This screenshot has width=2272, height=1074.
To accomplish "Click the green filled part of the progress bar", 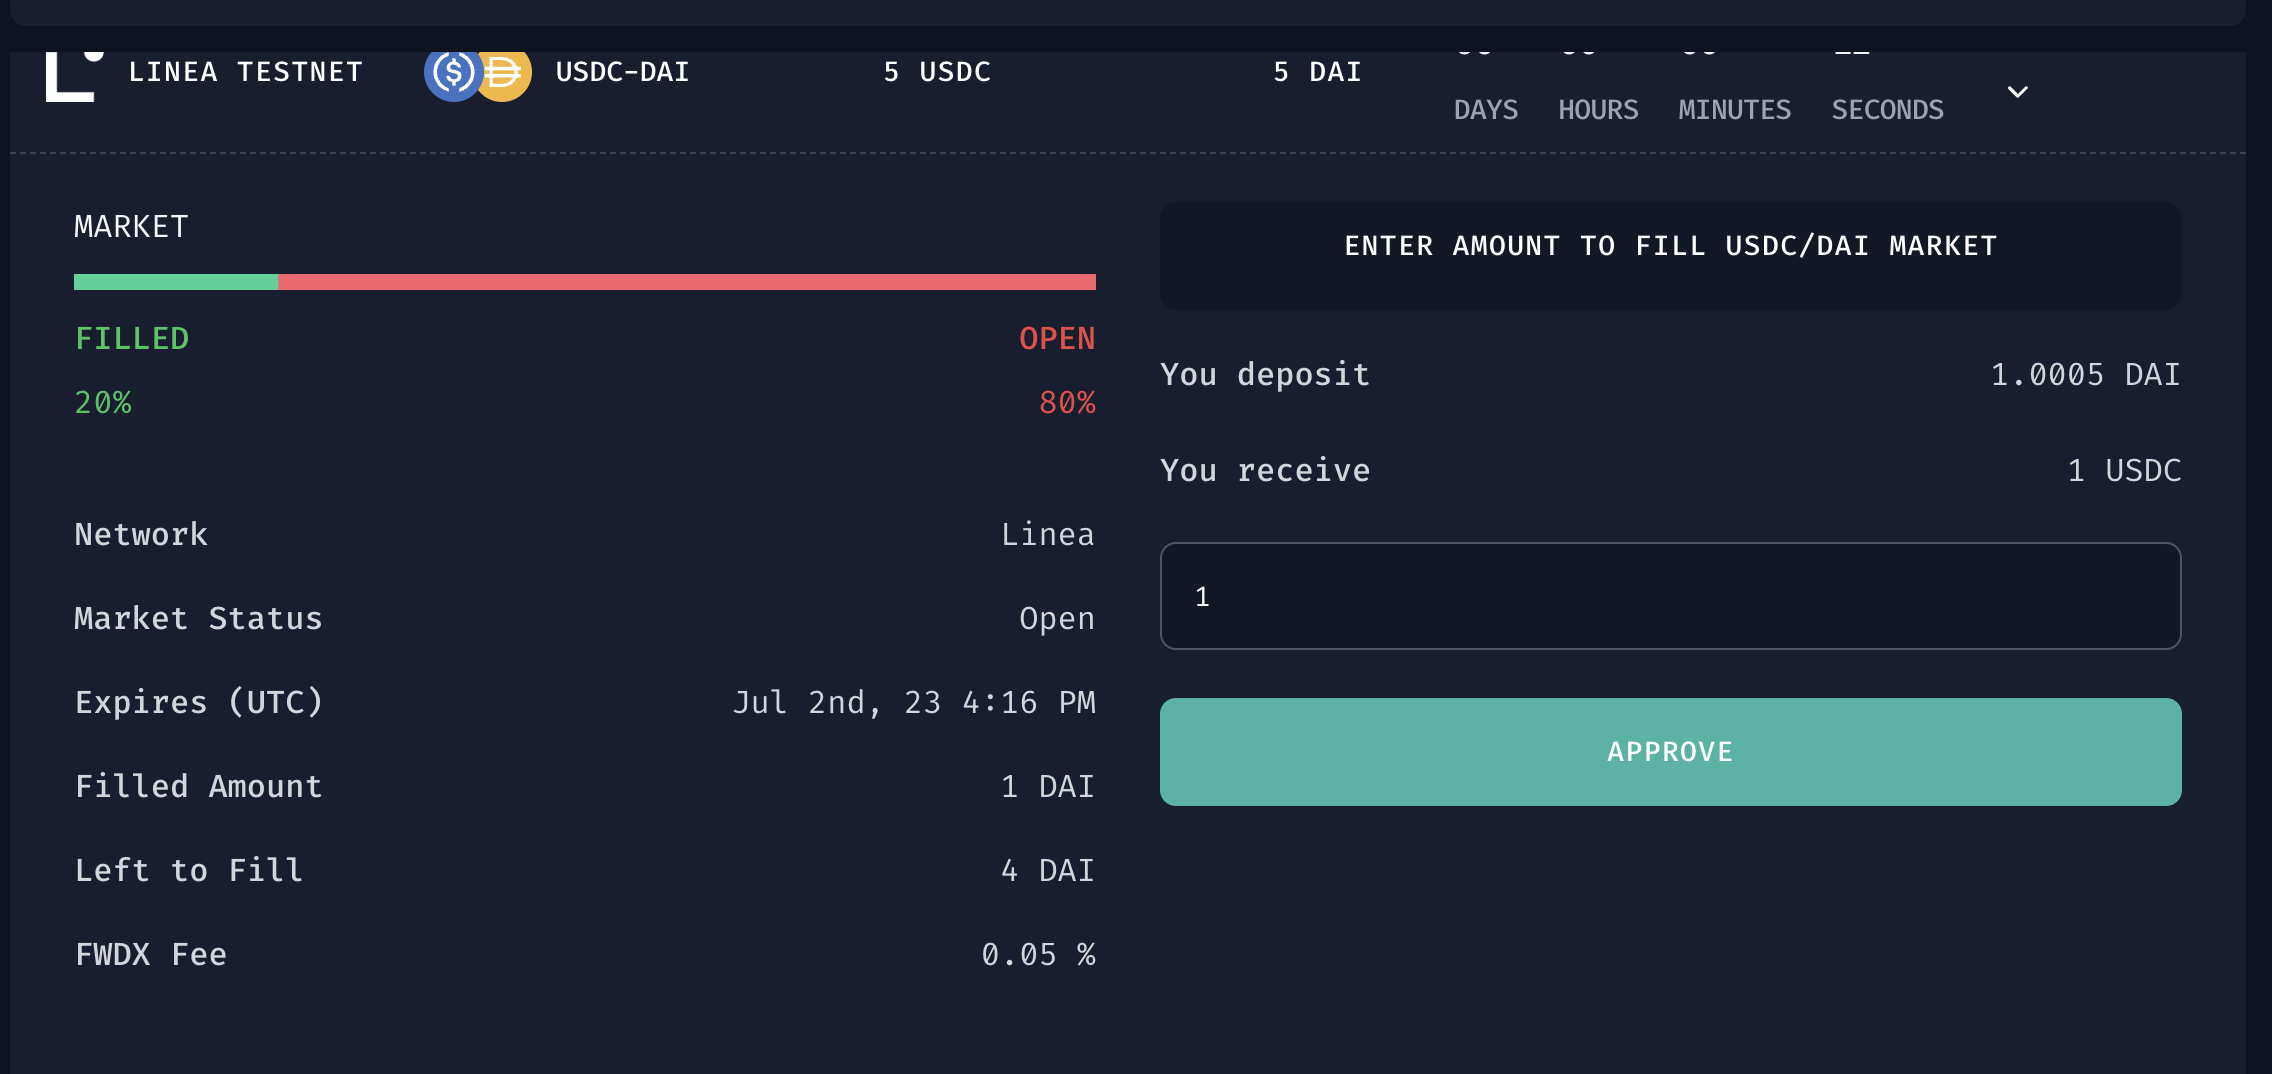I will click(x=176, y=282).
